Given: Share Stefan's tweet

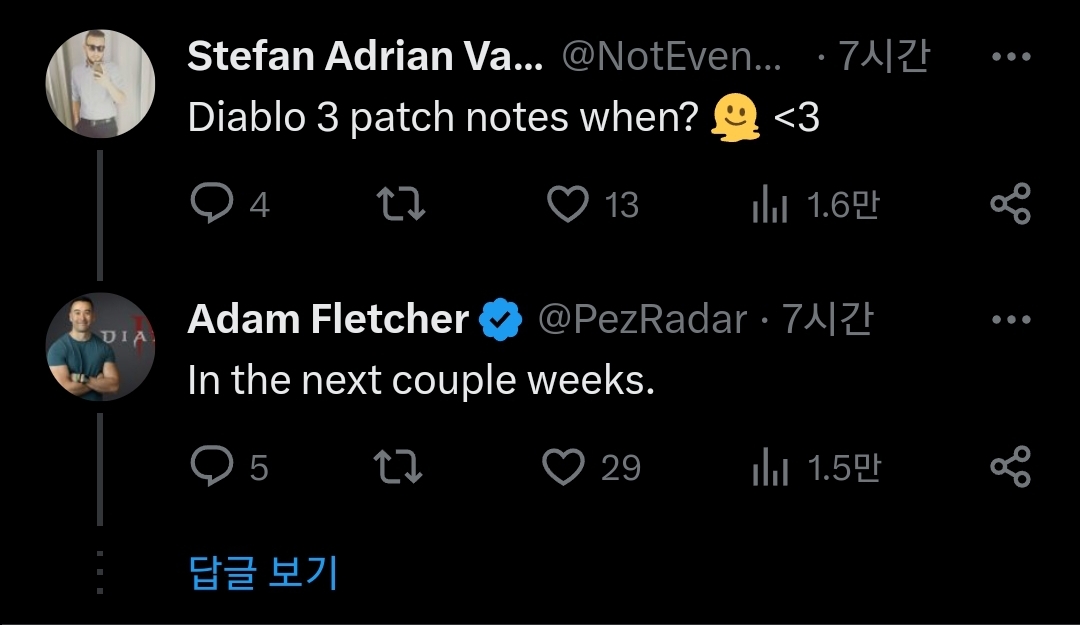Looking at the screenshot, I should tap(1010, 205).
